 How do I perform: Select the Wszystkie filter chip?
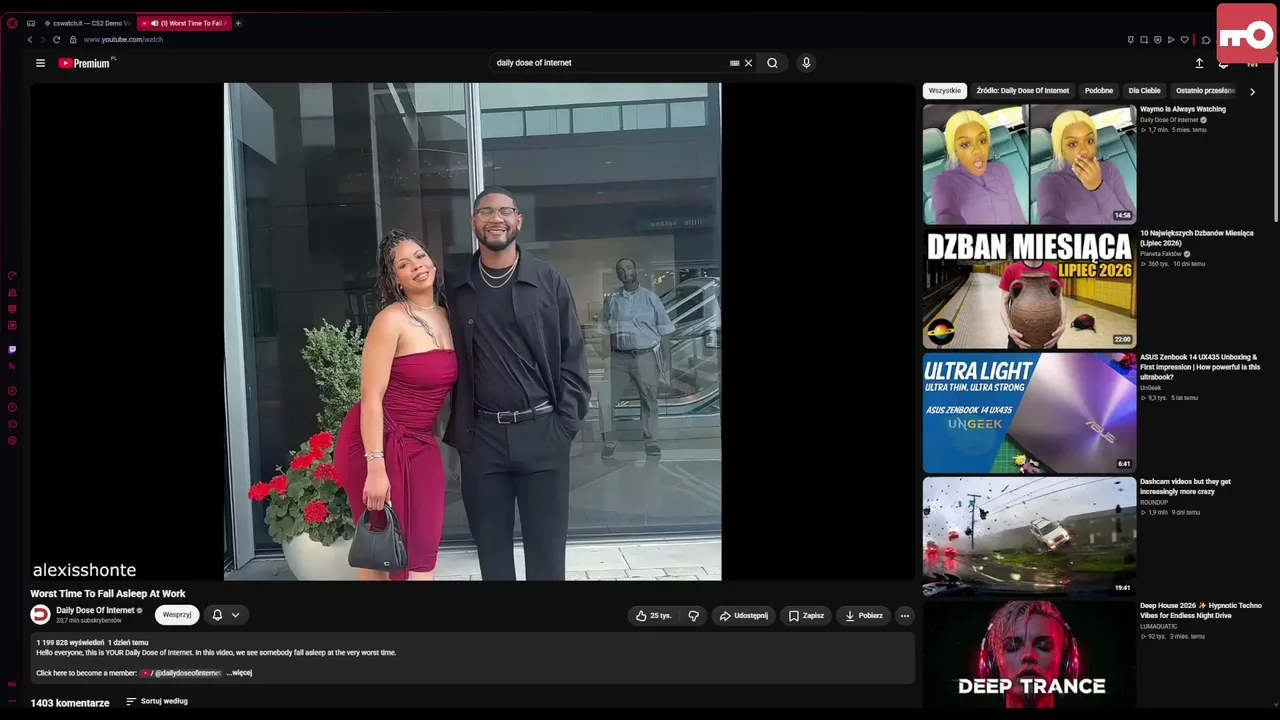(944, 91)
